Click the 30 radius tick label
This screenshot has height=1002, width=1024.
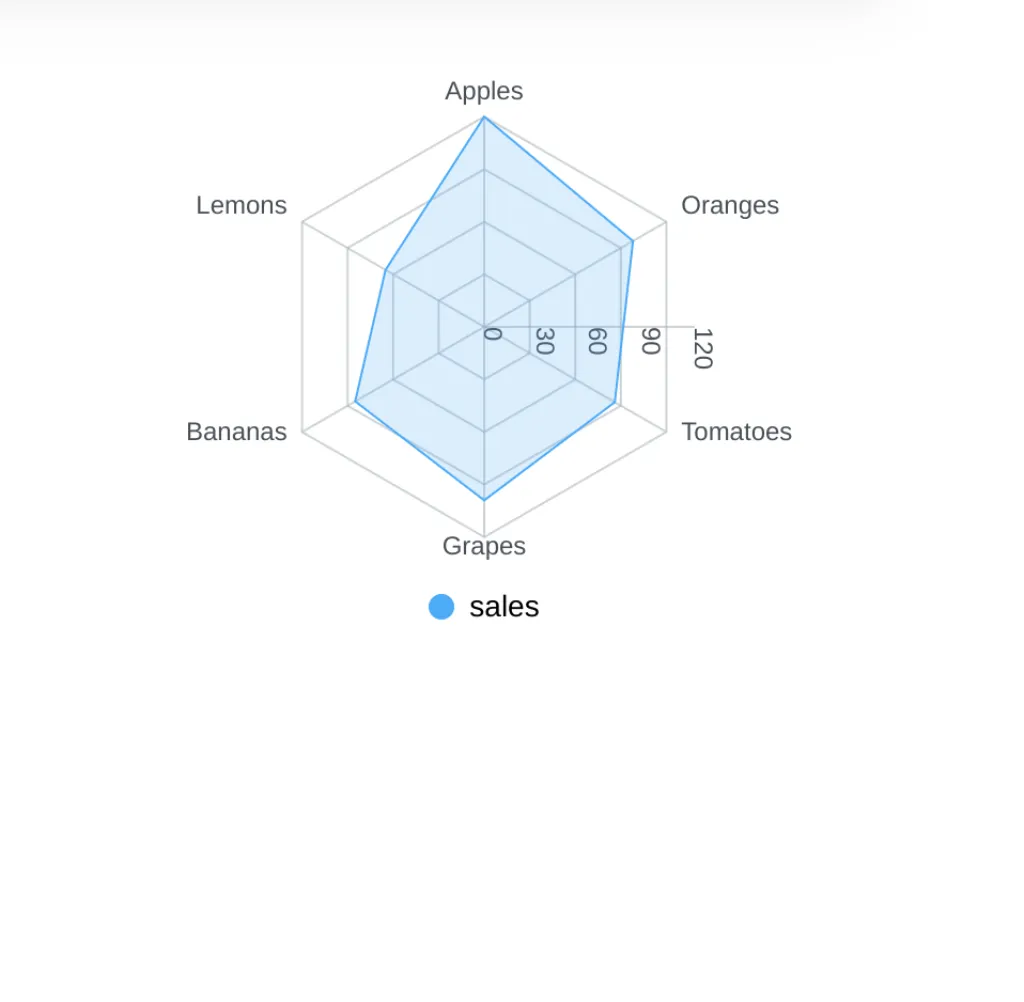(x=544, y=341)
